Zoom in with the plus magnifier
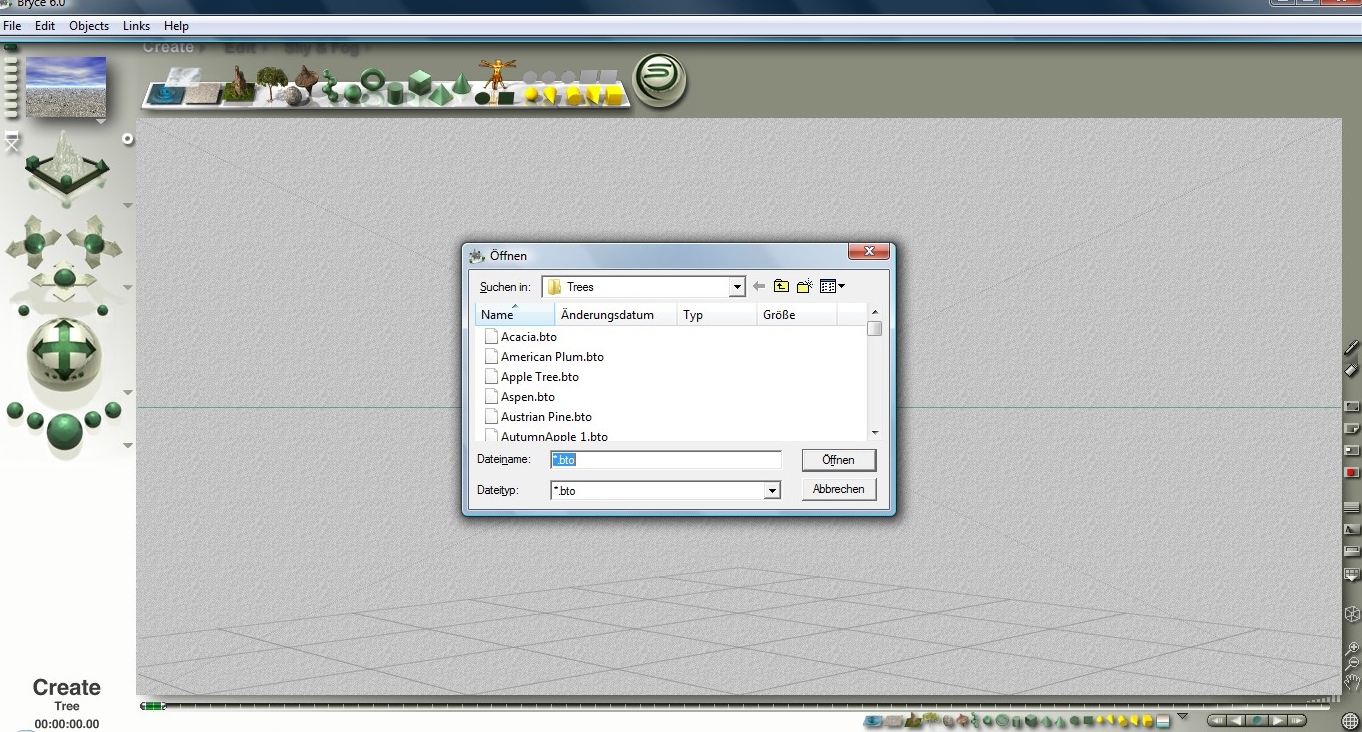1362x732 pixels. tap(1352, 647)
